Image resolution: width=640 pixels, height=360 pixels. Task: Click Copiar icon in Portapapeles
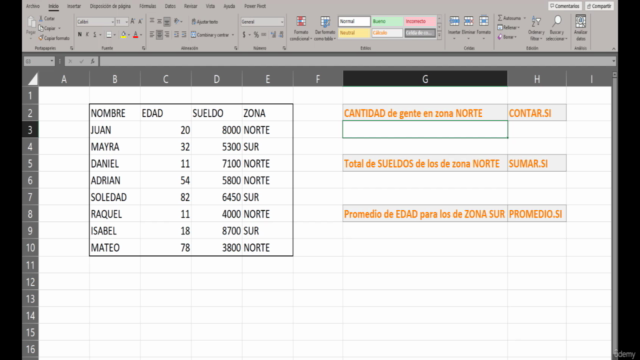pos(41,28)
